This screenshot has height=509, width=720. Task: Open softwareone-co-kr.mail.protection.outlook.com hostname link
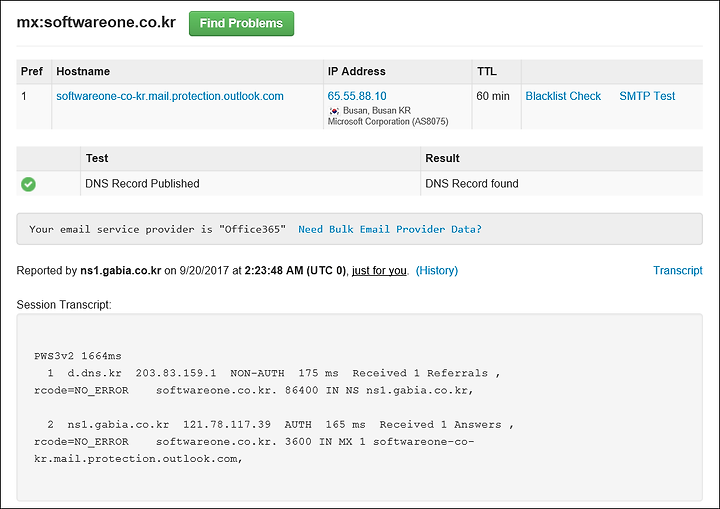[x=170, y=96]
